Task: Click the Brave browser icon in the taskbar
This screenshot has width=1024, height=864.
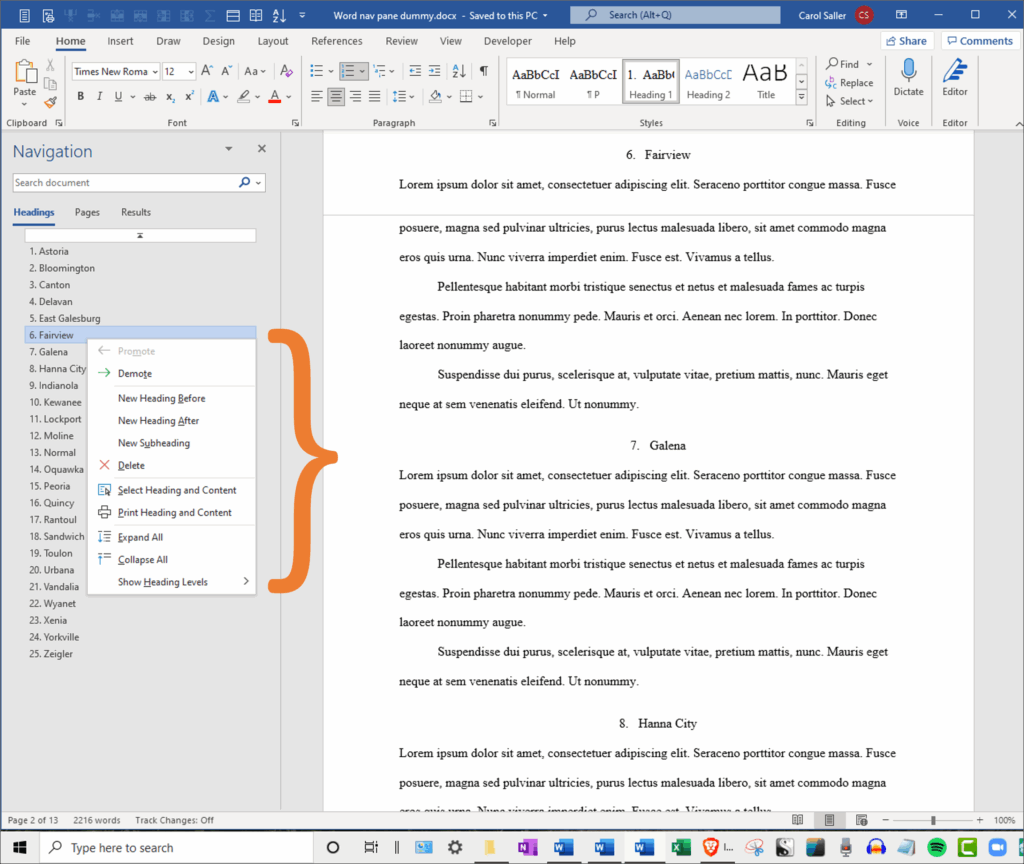Action: tap(711, 847)
